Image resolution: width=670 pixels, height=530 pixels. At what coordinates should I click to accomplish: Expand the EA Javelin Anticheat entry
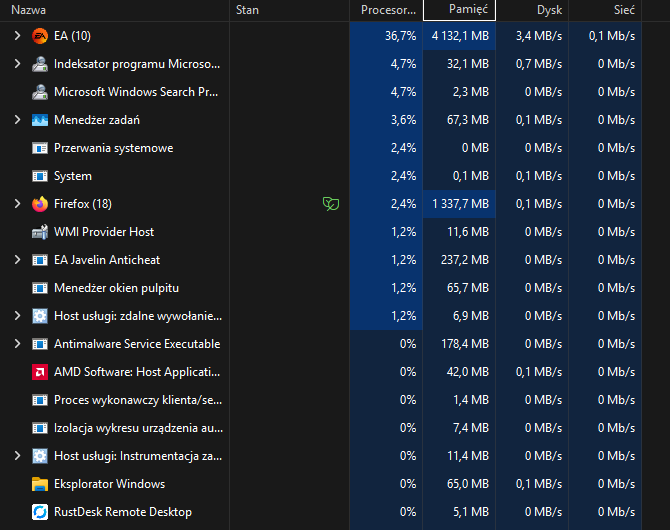pos(17,260)
